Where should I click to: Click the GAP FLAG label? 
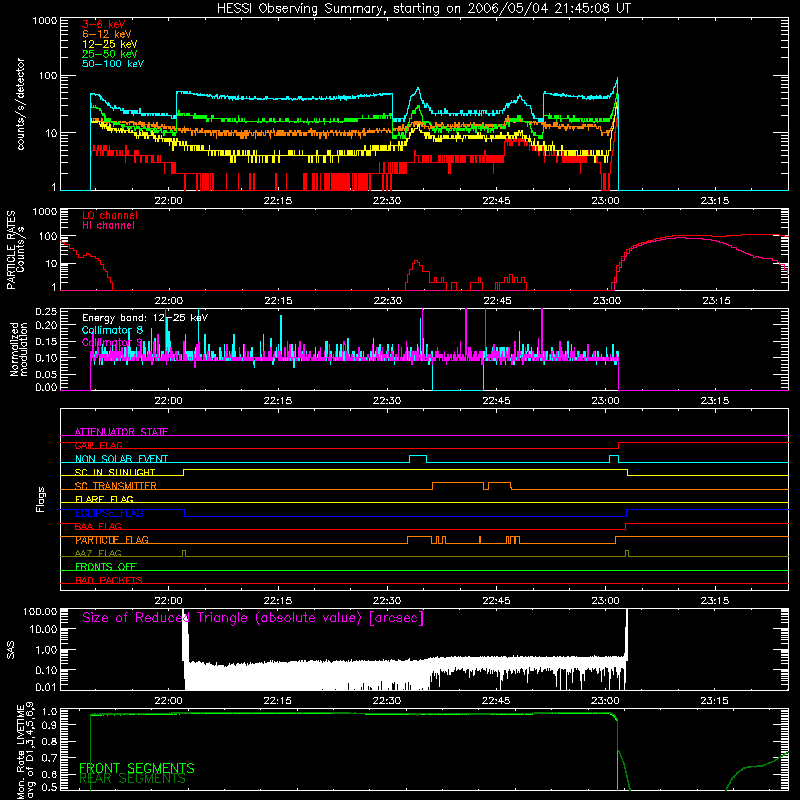[98, 445]
